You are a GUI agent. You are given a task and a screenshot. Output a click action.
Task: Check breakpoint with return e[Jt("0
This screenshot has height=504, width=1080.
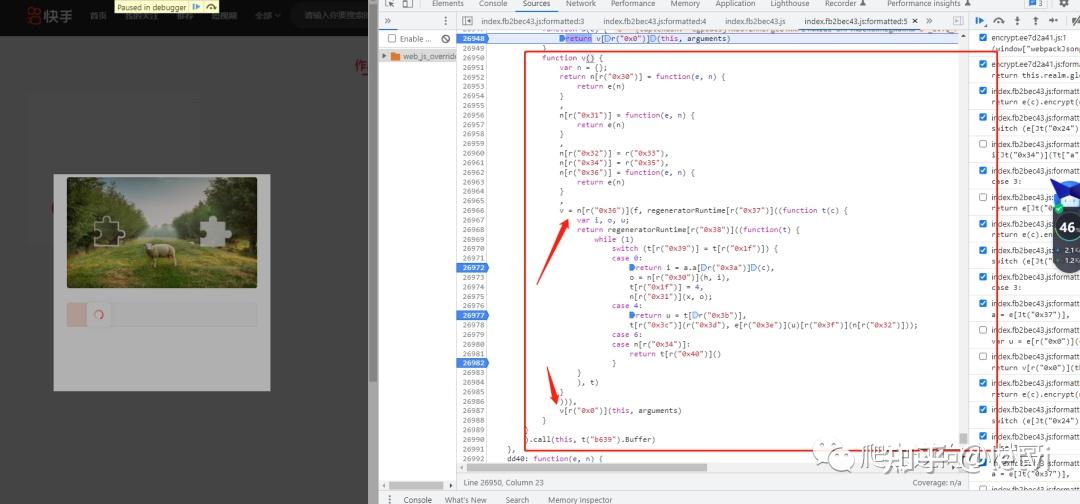pyautogui.click(x=983, y=197)
